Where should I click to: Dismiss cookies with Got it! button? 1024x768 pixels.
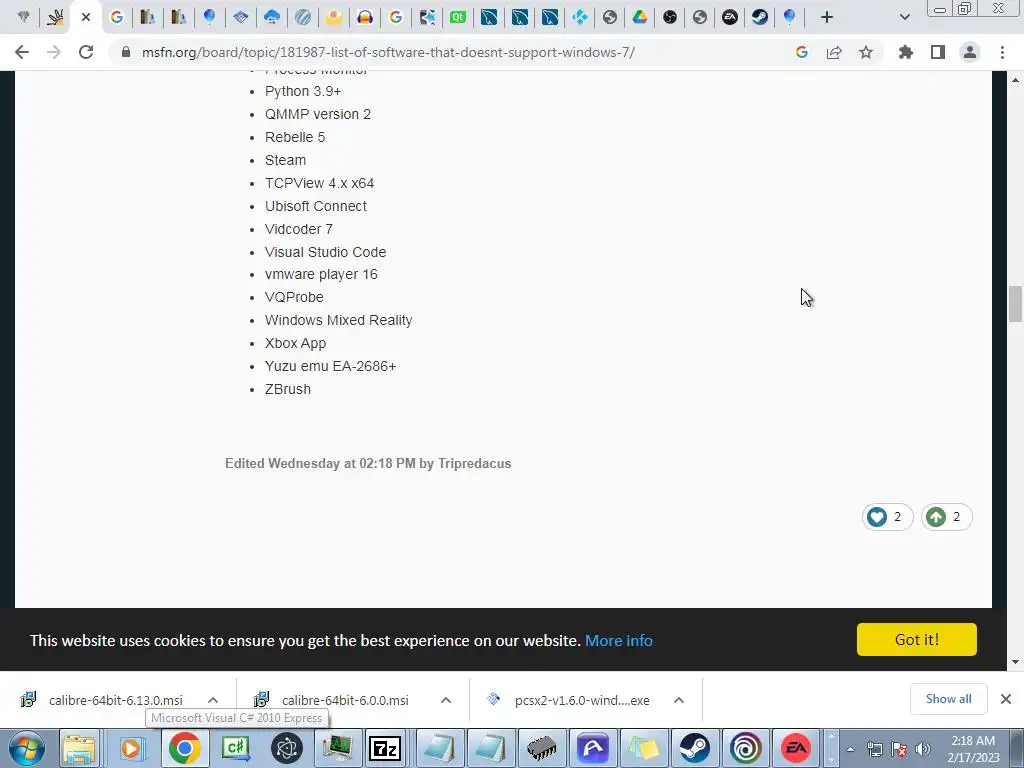916,639
